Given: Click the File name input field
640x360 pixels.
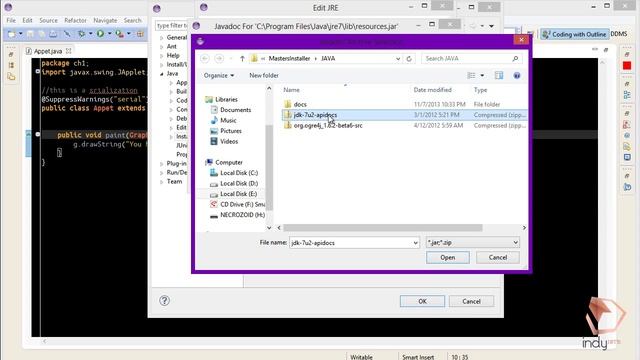Looking at the screenshot, I should pos(350,242).
